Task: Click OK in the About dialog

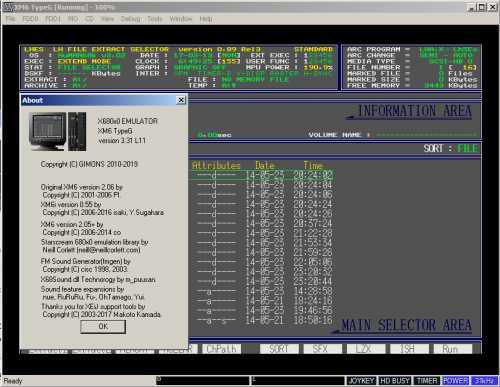Action: point(103,327)
